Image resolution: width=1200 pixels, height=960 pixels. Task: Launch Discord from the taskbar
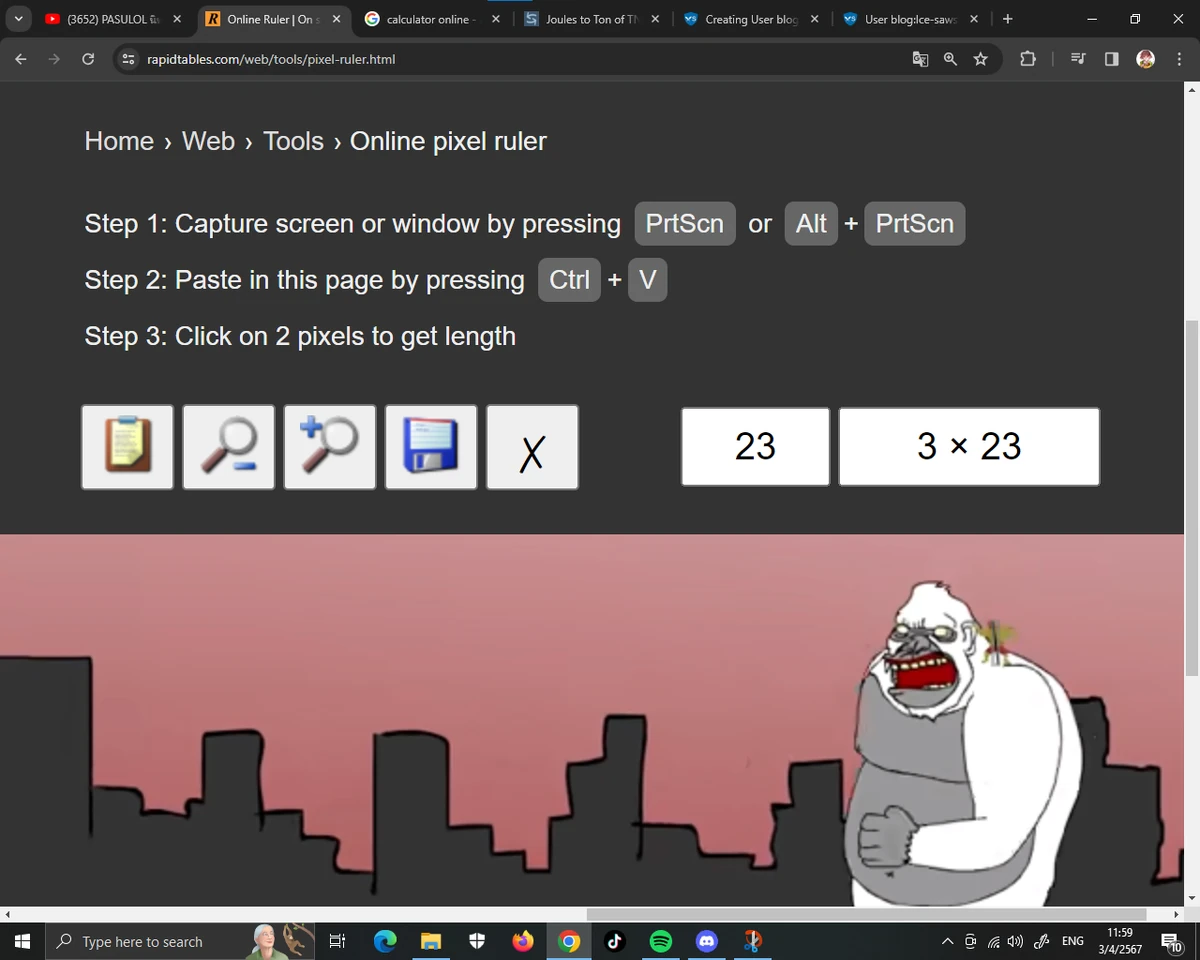click(707, 941)
